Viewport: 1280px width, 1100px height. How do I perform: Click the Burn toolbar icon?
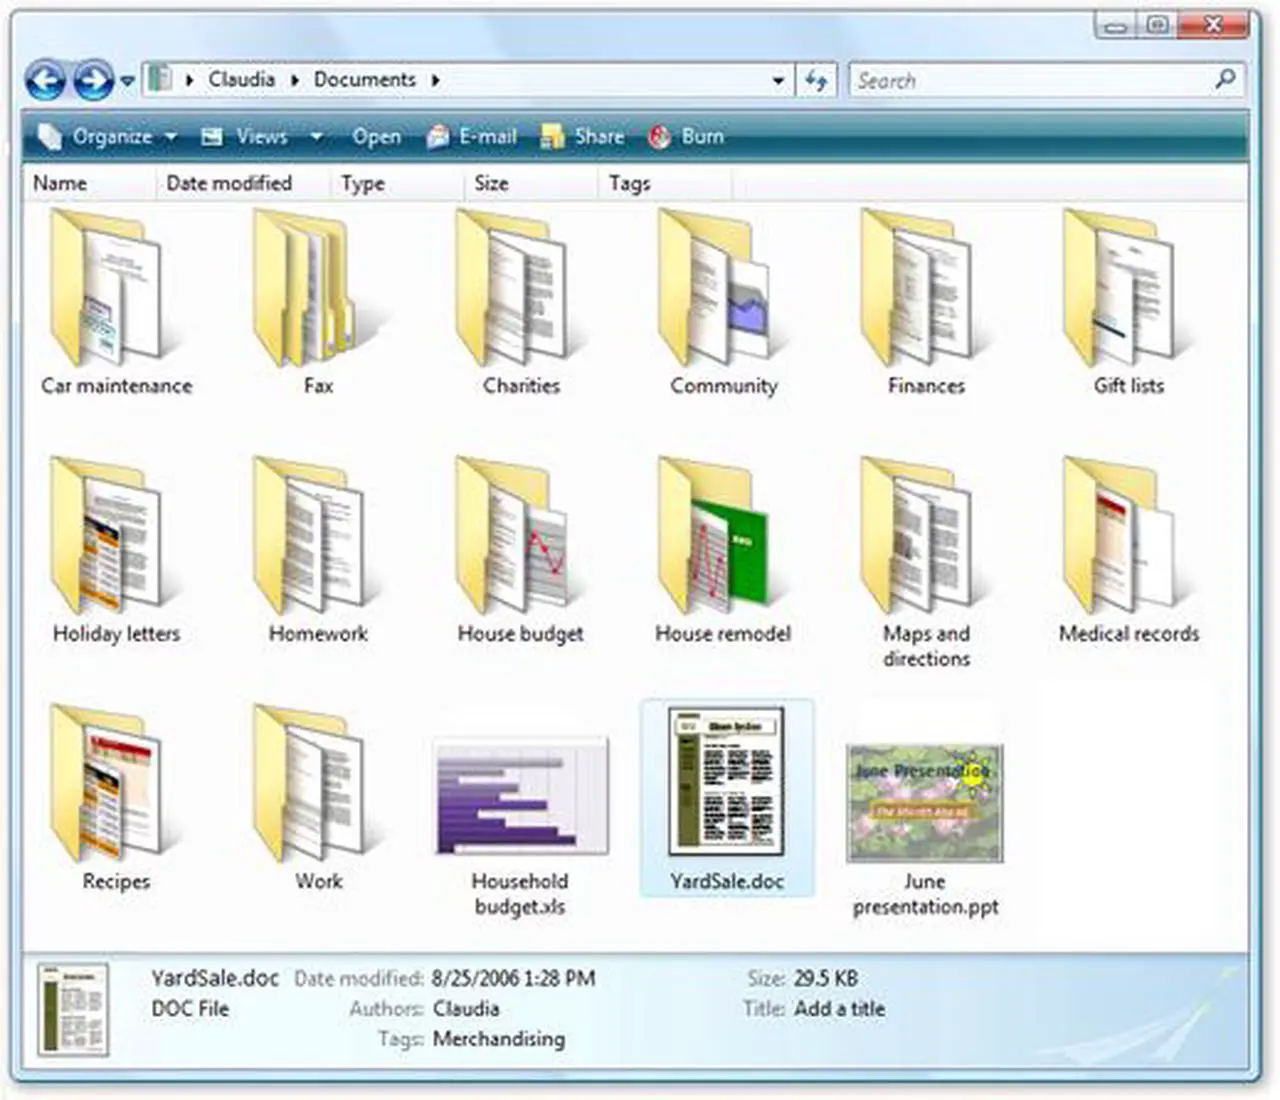[659, 137]
